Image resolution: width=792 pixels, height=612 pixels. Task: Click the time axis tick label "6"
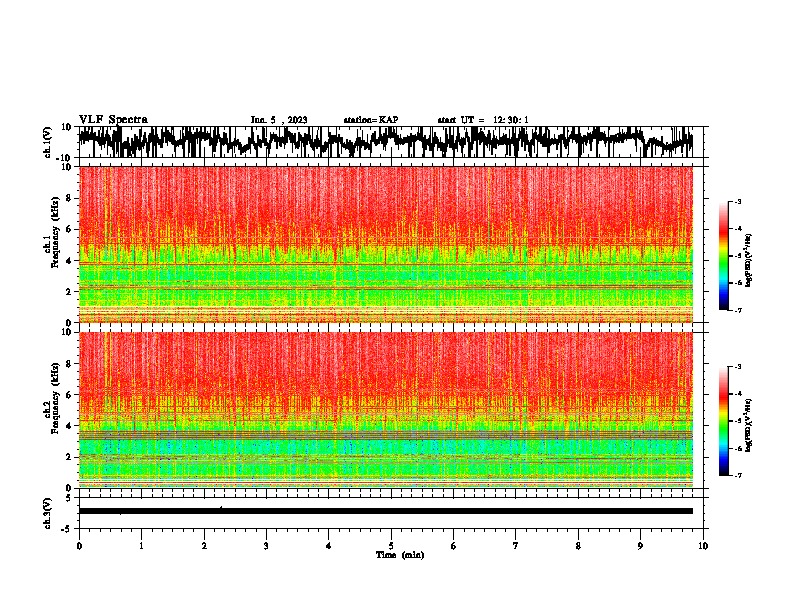point(454,546)
